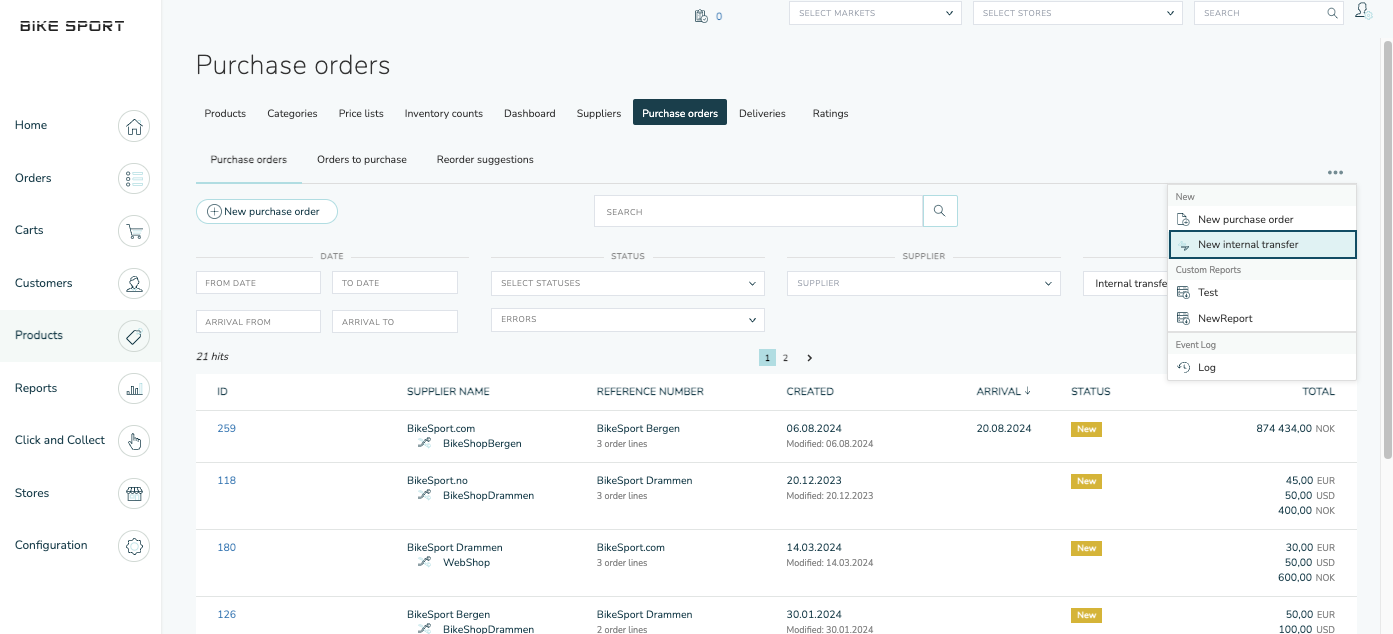Click the Supplier Name column header
Screen dimensions: 1393x634
click(x=448, y=391)
